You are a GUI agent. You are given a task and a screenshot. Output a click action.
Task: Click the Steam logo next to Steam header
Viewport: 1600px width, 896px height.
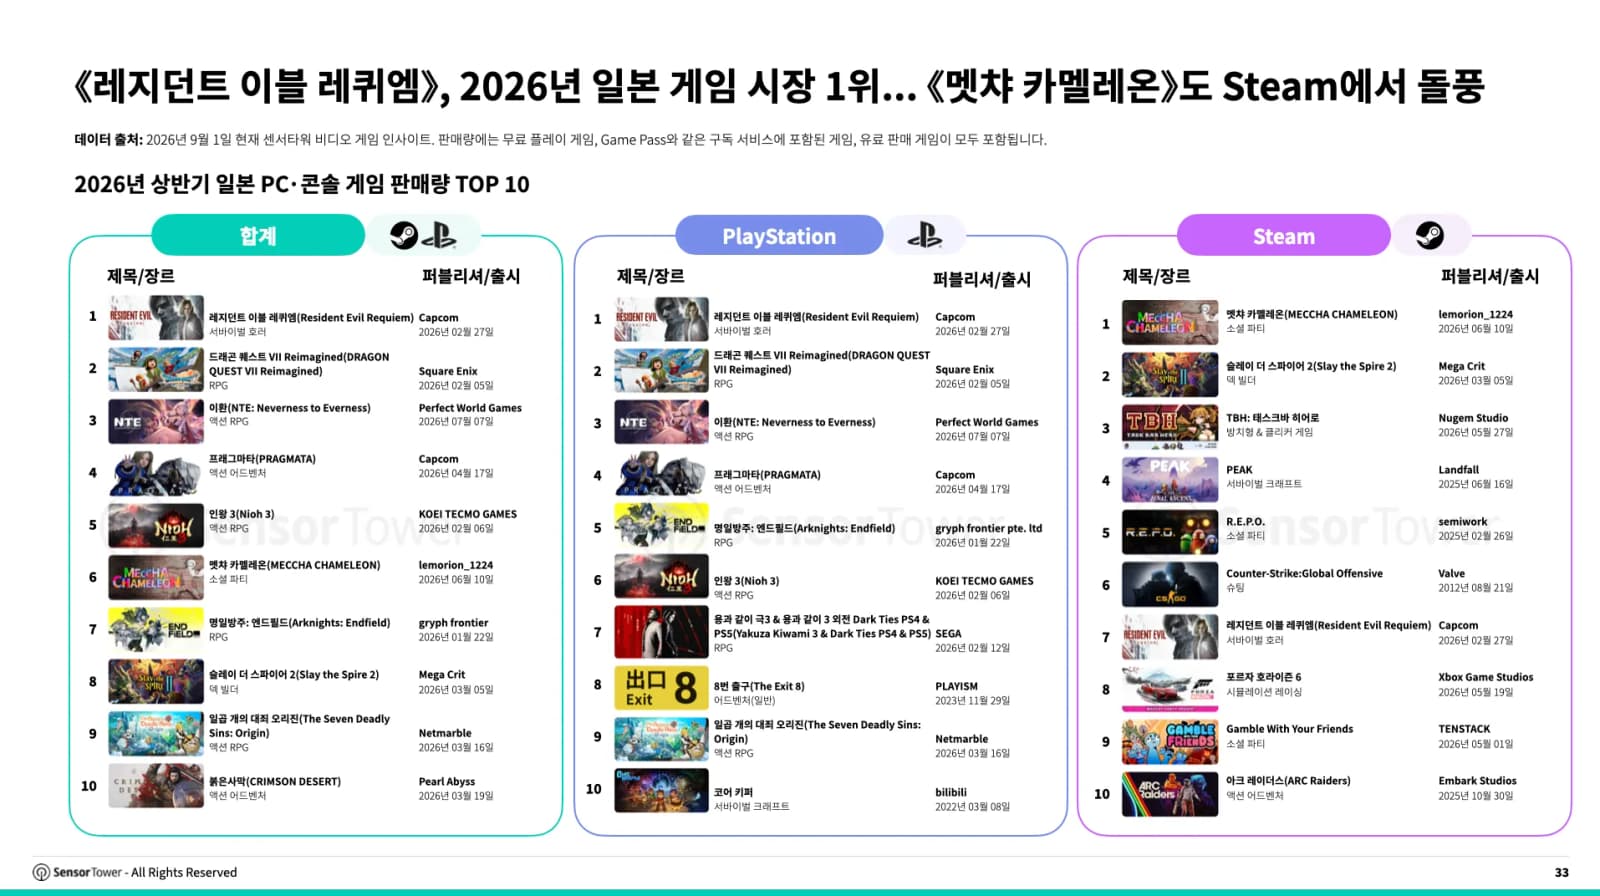coord(1430,236)
